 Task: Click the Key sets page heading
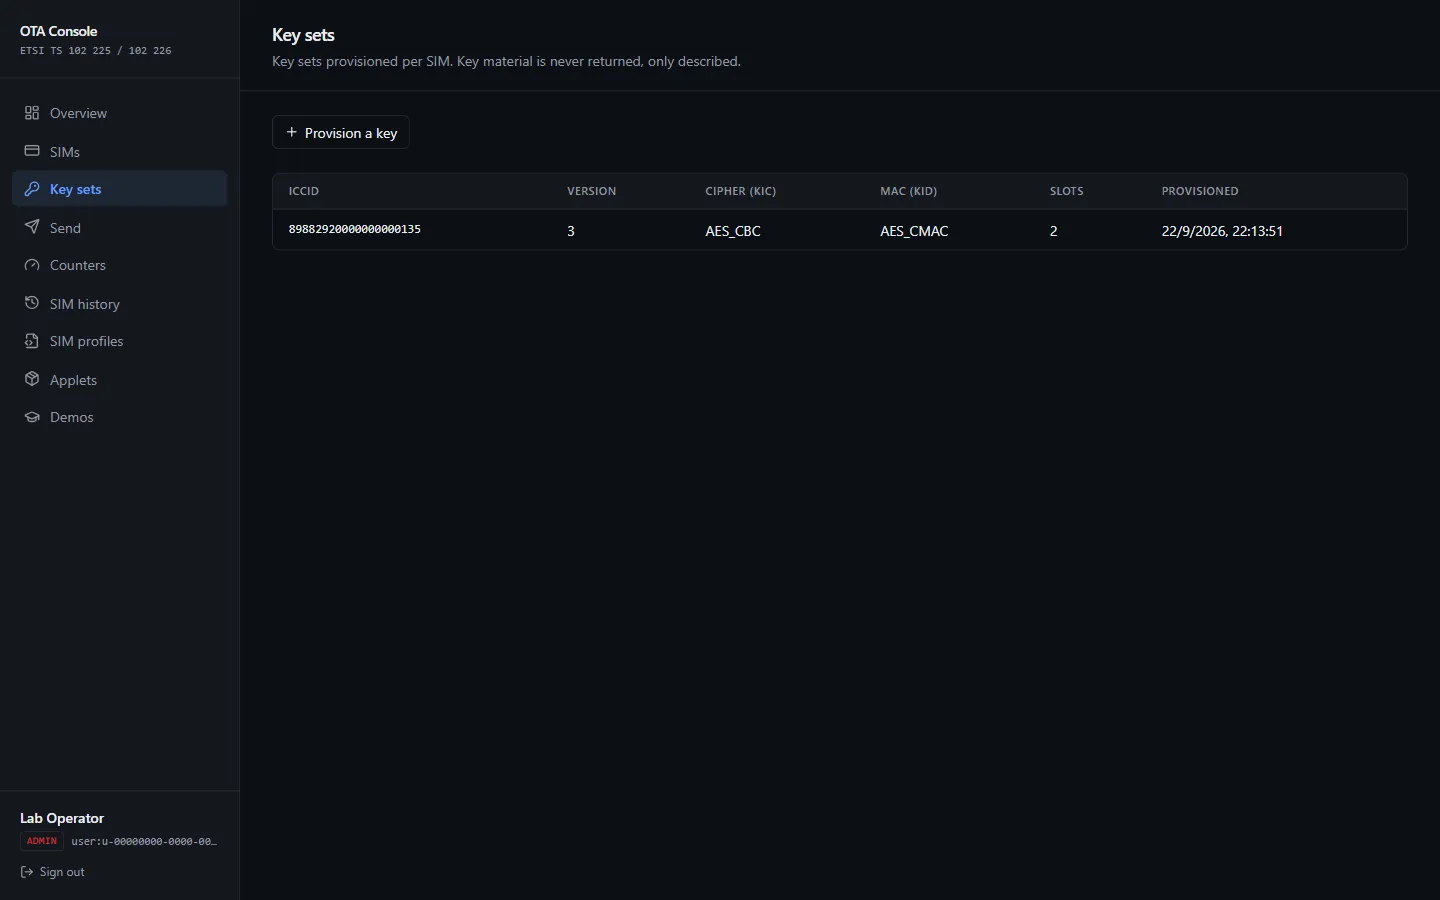pyautogui.click(x=303, y=35)
